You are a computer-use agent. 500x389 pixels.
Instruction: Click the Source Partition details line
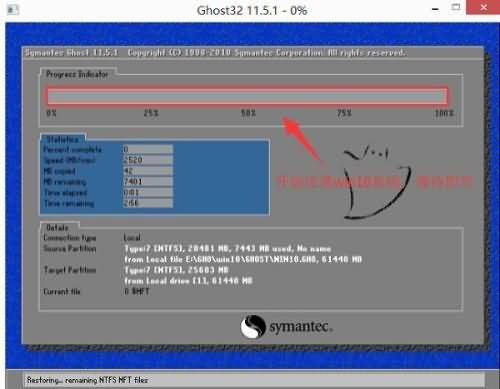(228, 249)
